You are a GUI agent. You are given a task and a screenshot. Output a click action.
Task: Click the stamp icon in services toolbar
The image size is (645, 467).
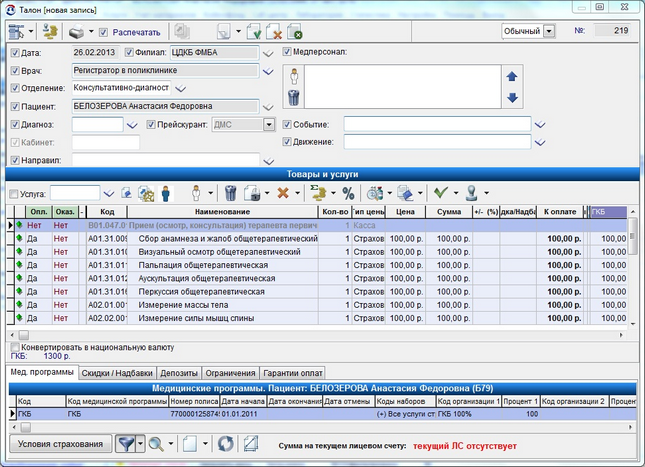coord(472,193)
